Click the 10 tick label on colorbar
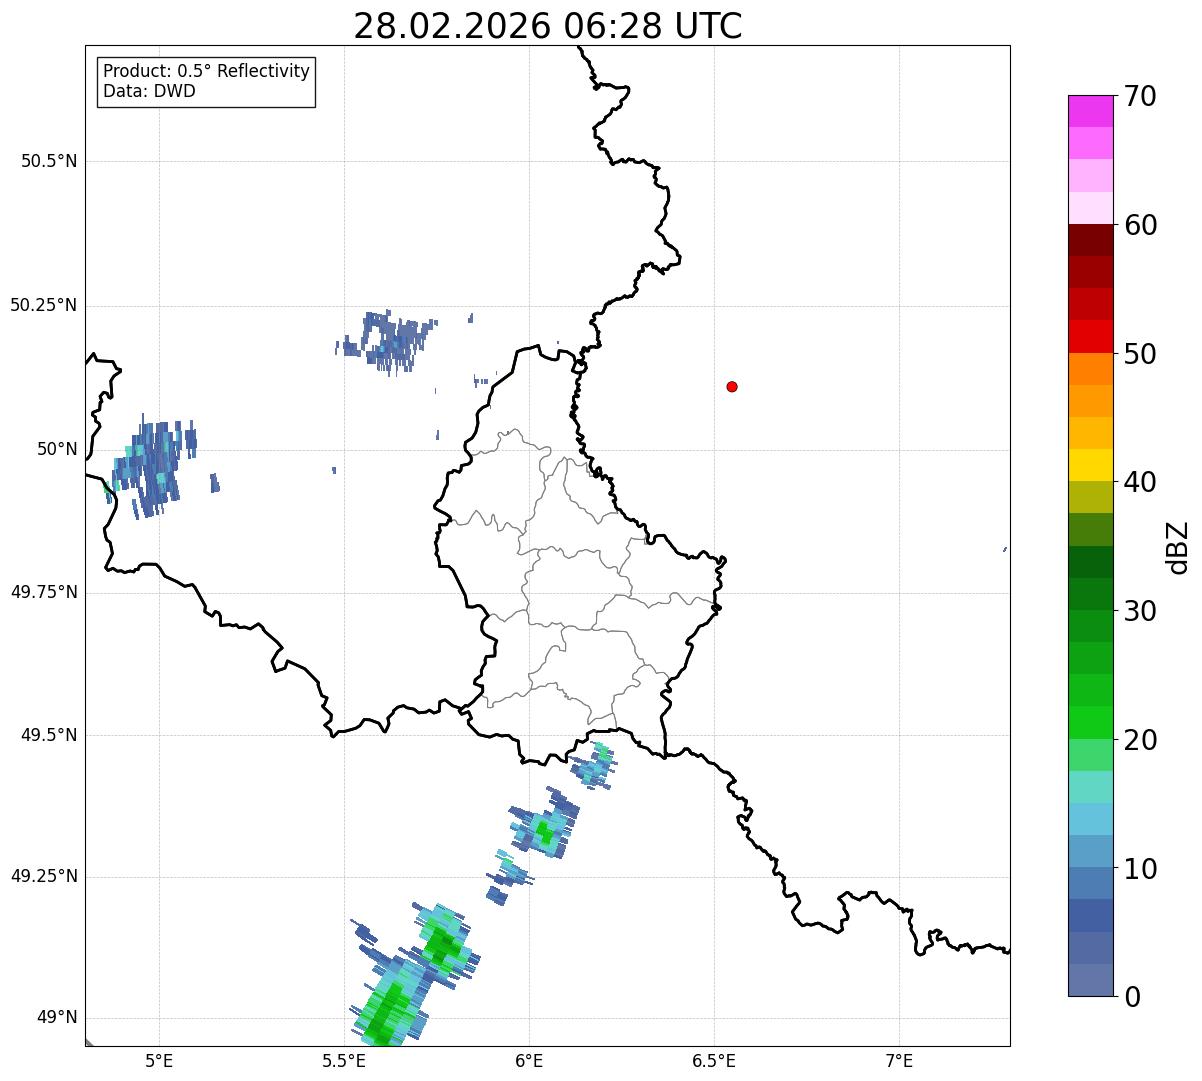Image resolution: width=1202 pixels, height=1081 pixels. coord(1140,868)
